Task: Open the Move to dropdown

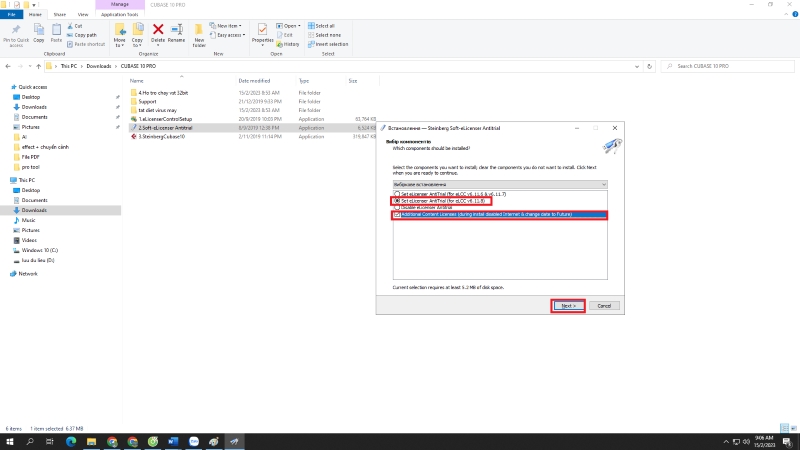Action: point(119,35)
